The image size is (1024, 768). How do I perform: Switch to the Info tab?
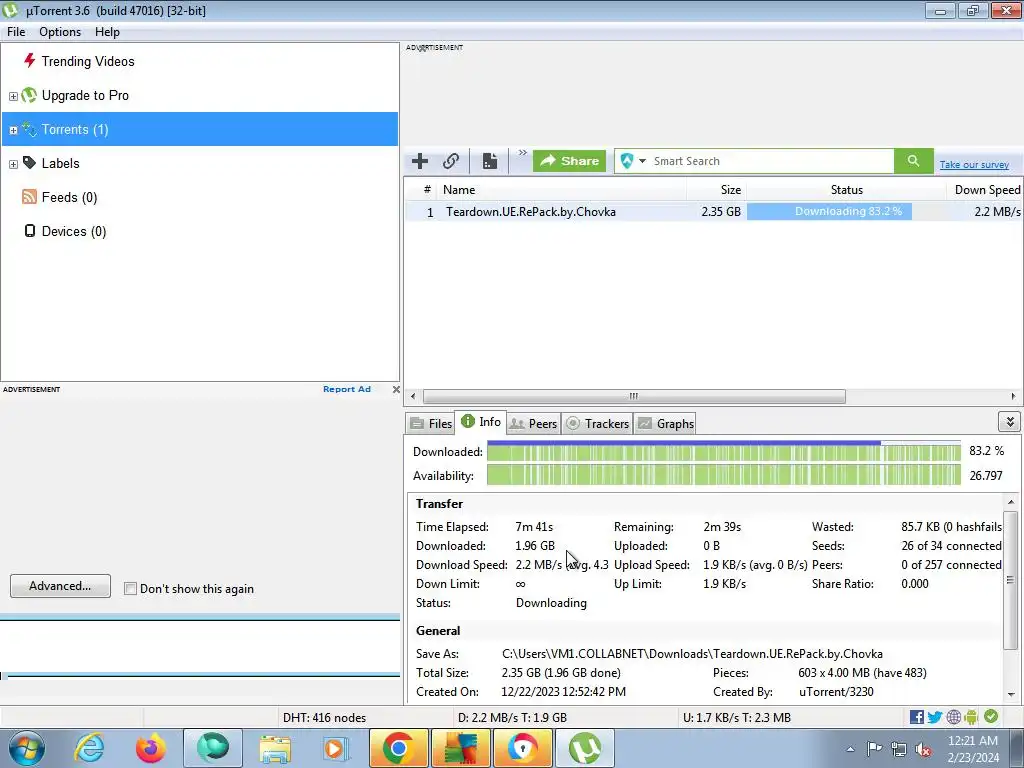click(481, 422)
